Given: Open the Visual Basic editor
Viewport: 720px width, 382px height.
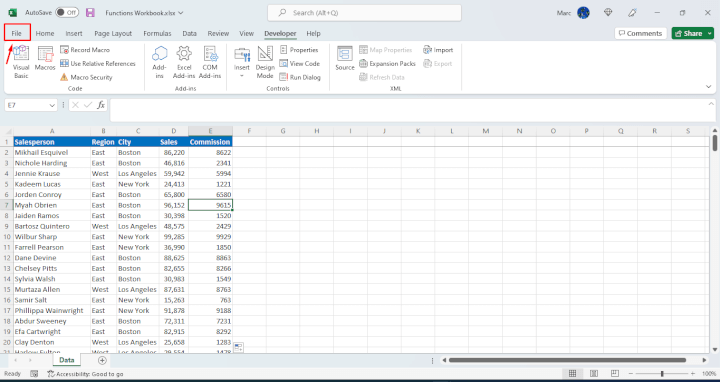Looking at the screenshot, I should pyautogui.click(x=21, y=62).
